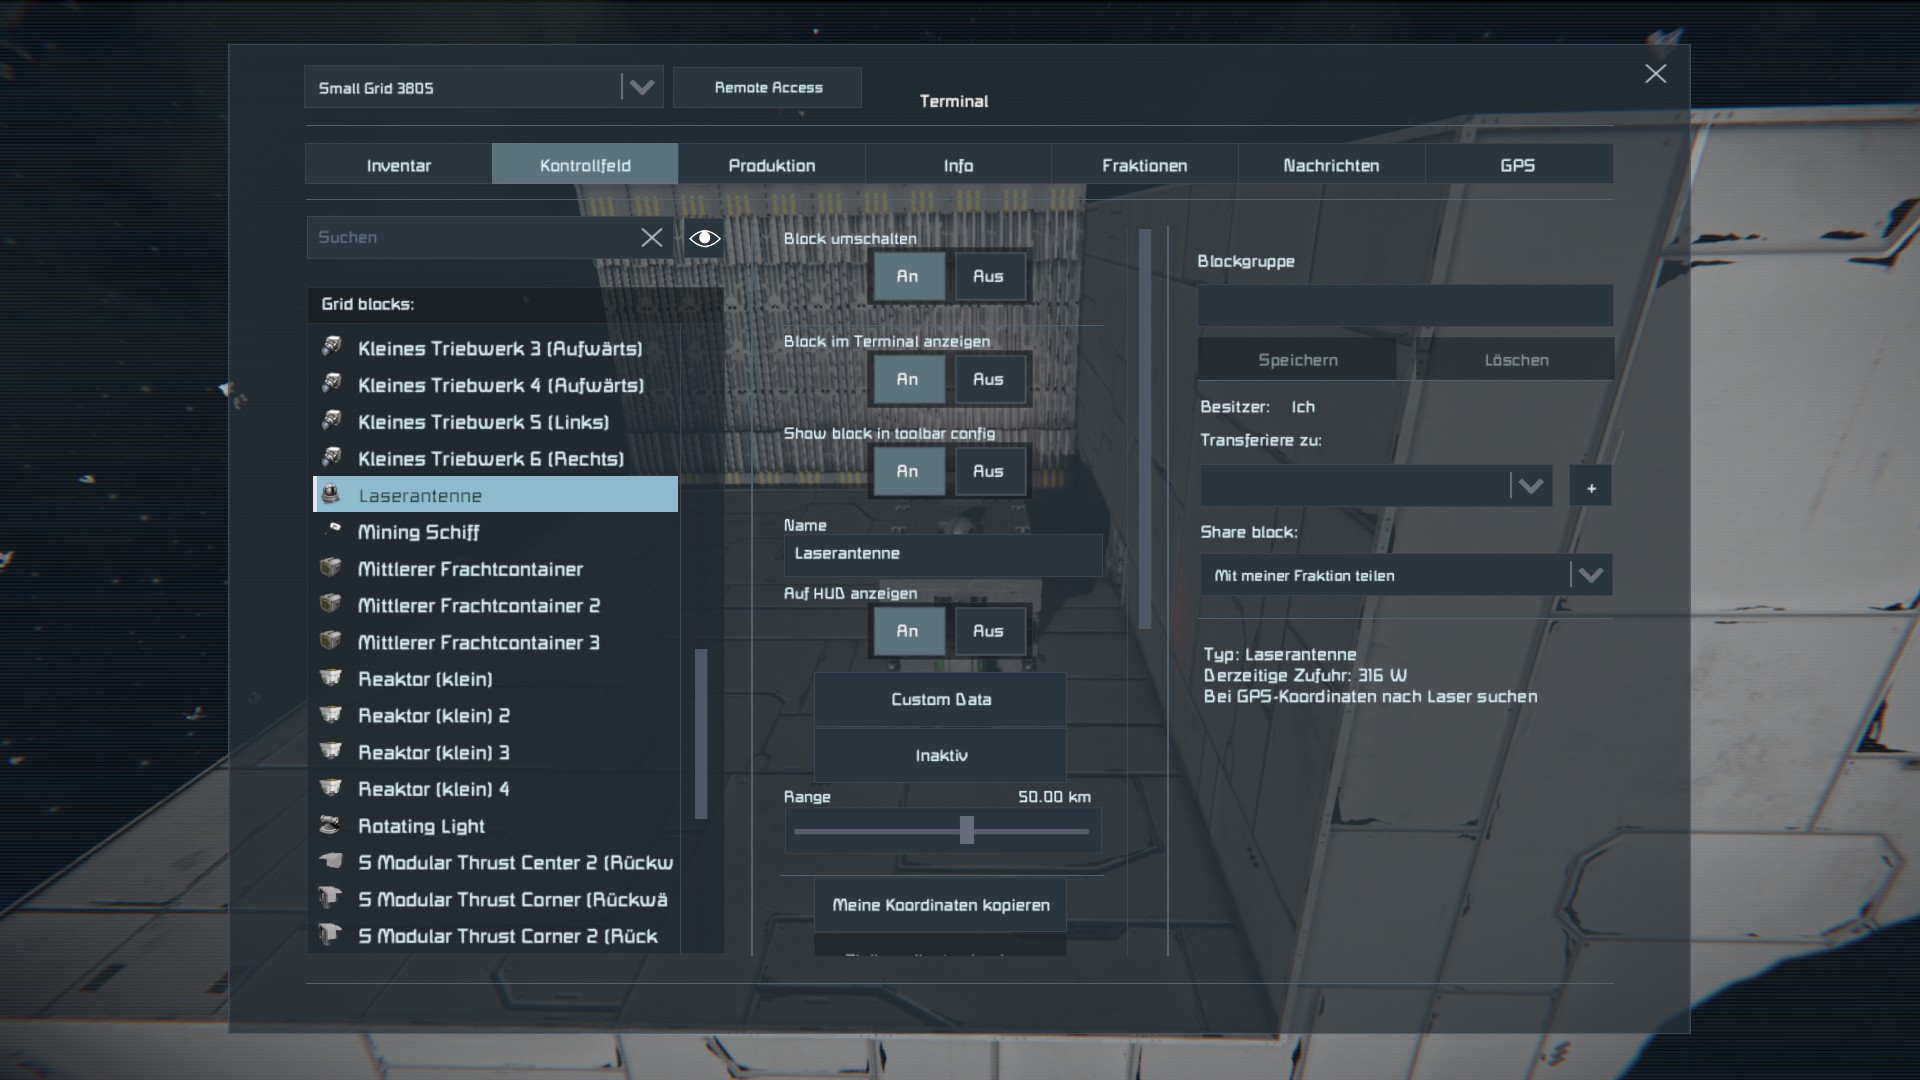Click the Mining Schiff block icon
Viewport: 1920px width, 1080px height.
[333, 530]
